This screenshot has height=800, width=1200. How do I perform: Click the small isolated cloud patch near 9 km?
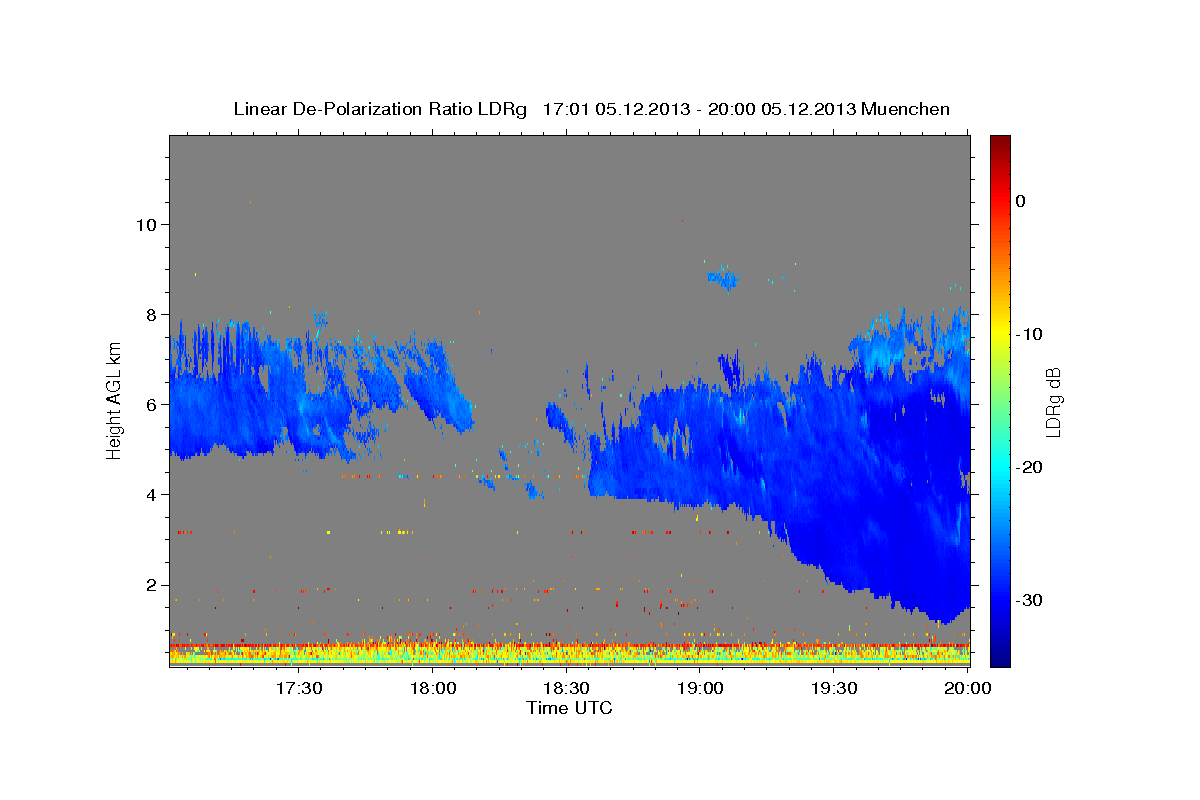coord(722,279)
